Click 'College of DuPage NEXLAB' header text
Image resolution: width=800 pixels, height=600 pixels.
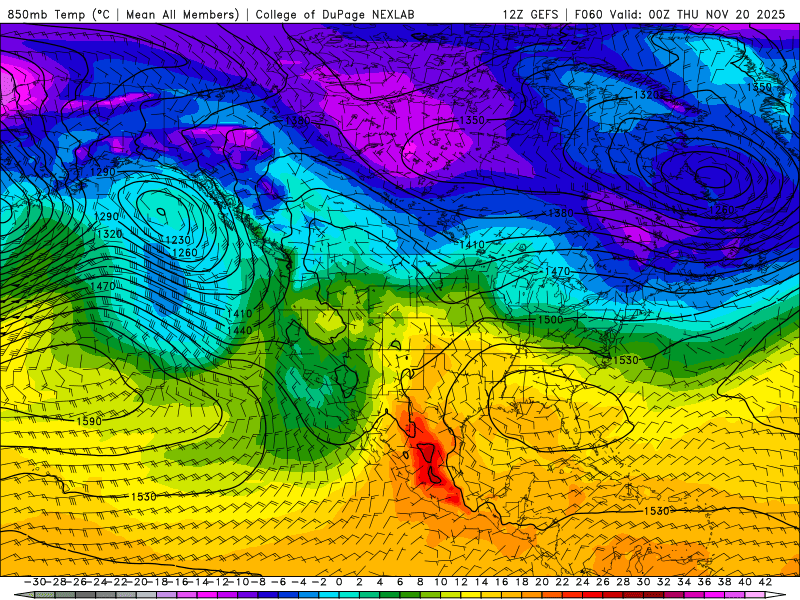[x=335, y=14]
